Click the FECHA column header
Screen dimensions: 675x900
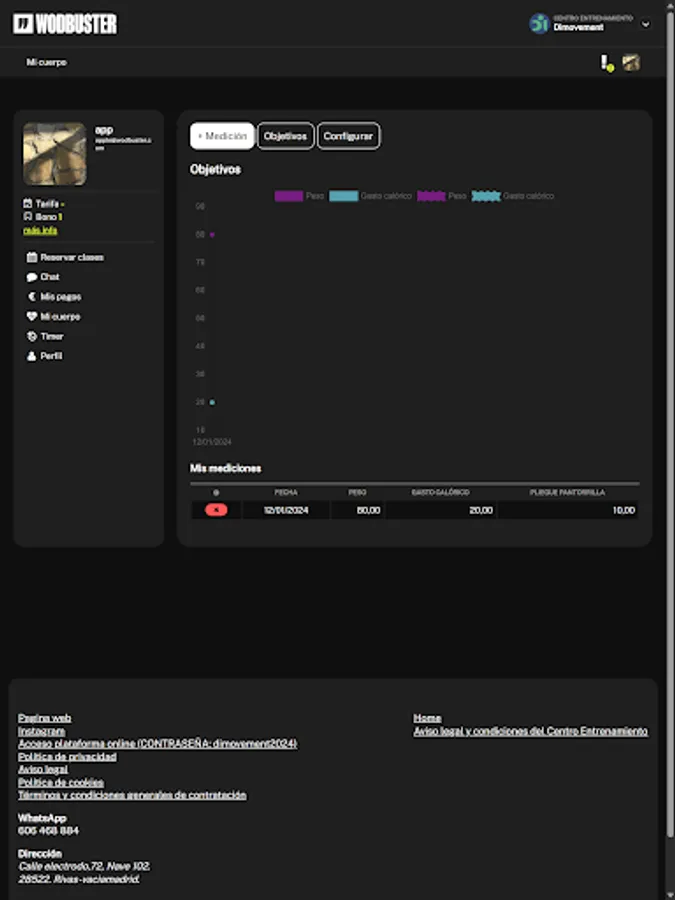tap(286, 492)
